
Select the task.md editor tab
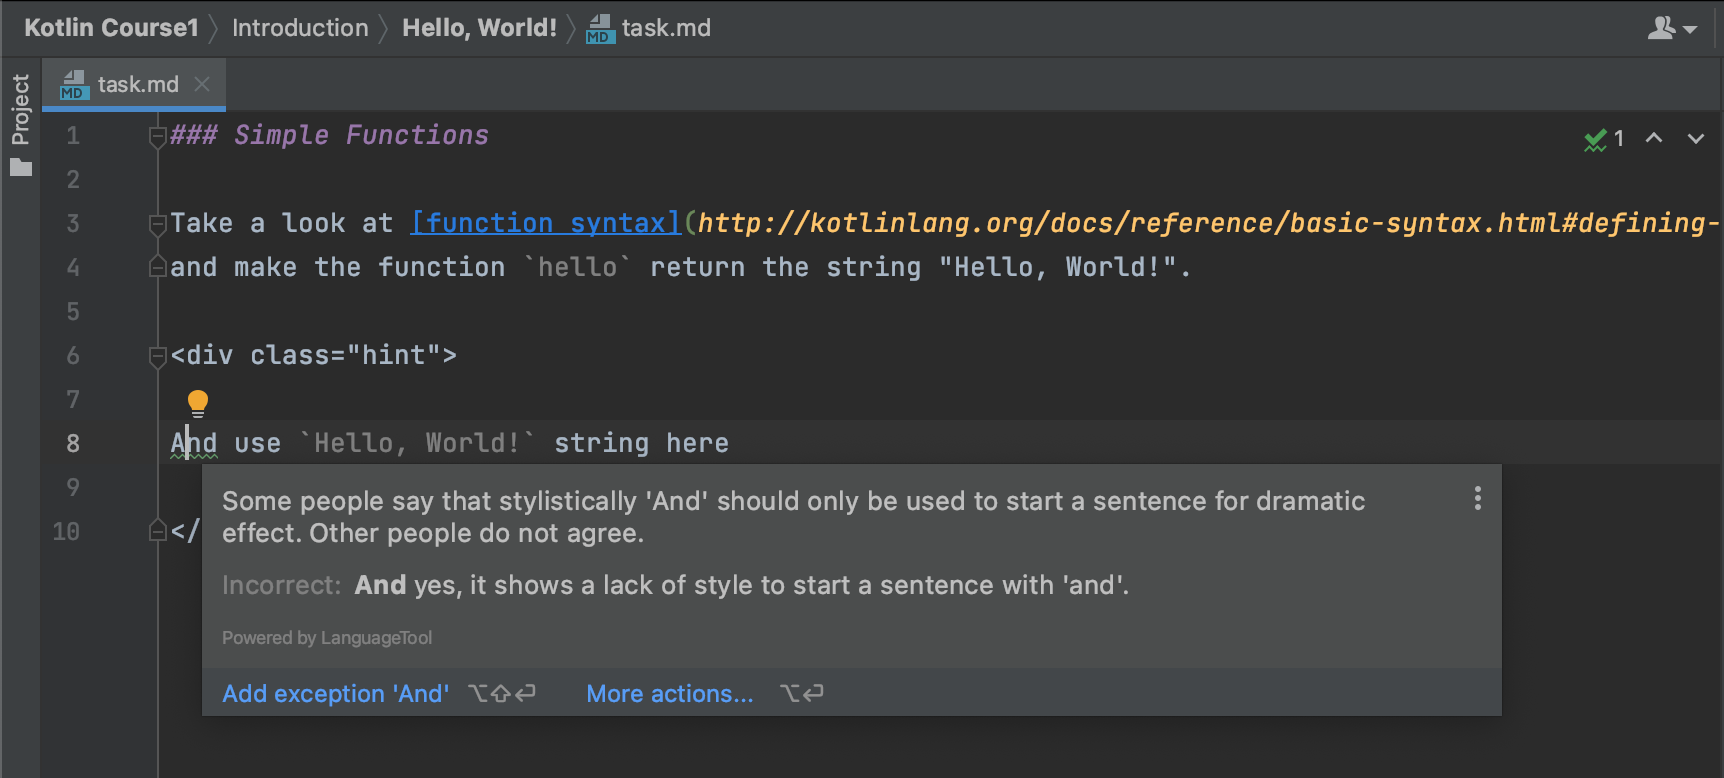137,84
